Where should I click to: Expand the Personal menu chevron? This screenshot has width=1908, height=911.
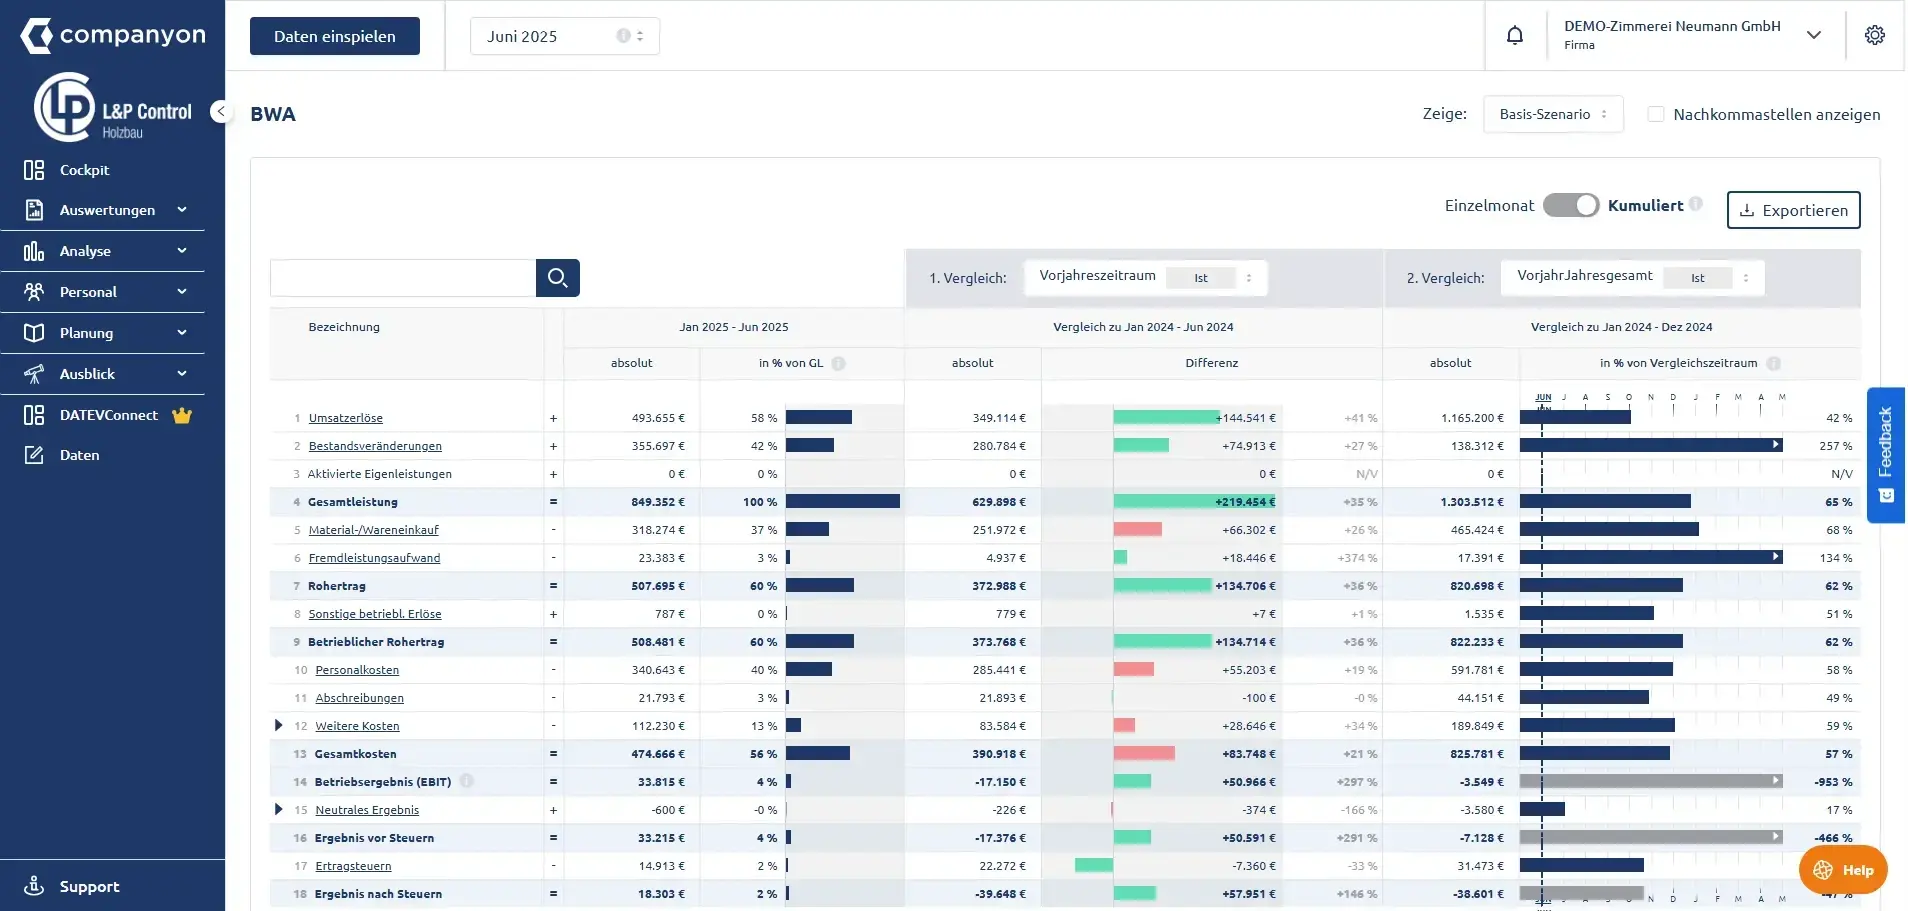coord(182,292)
